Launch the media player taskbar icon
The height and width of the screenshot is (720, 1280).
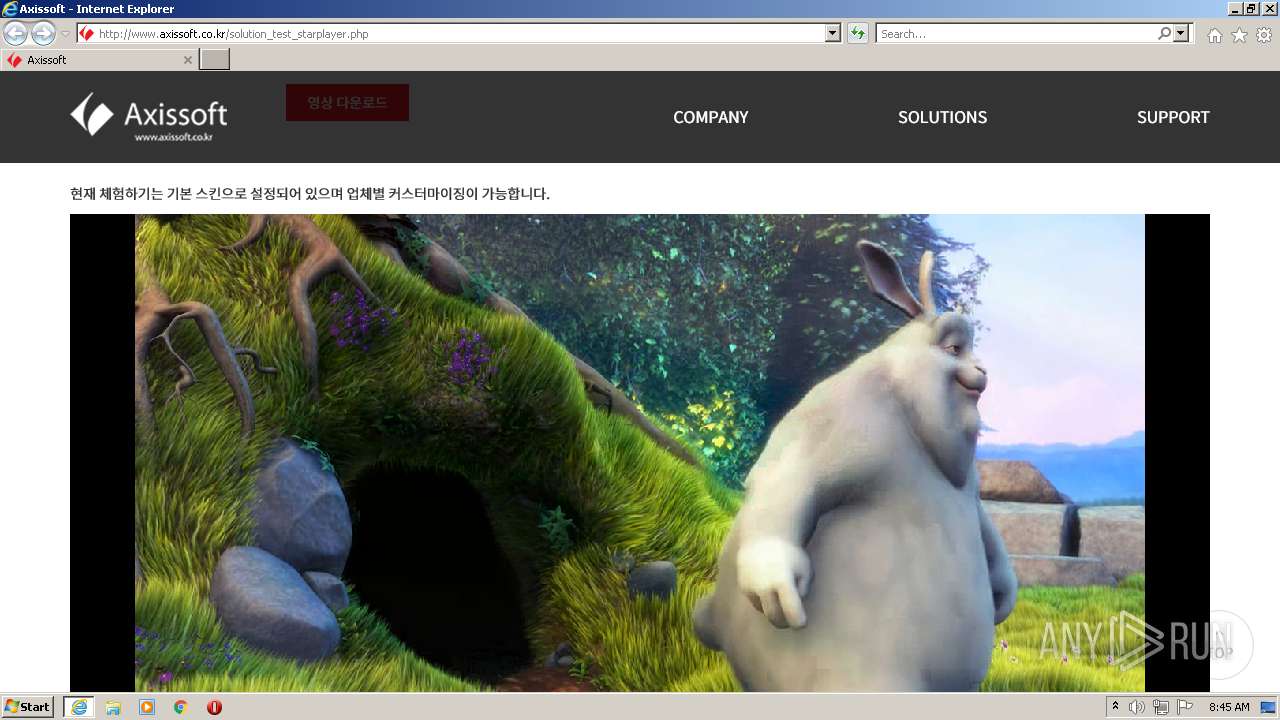click(147, 707)
